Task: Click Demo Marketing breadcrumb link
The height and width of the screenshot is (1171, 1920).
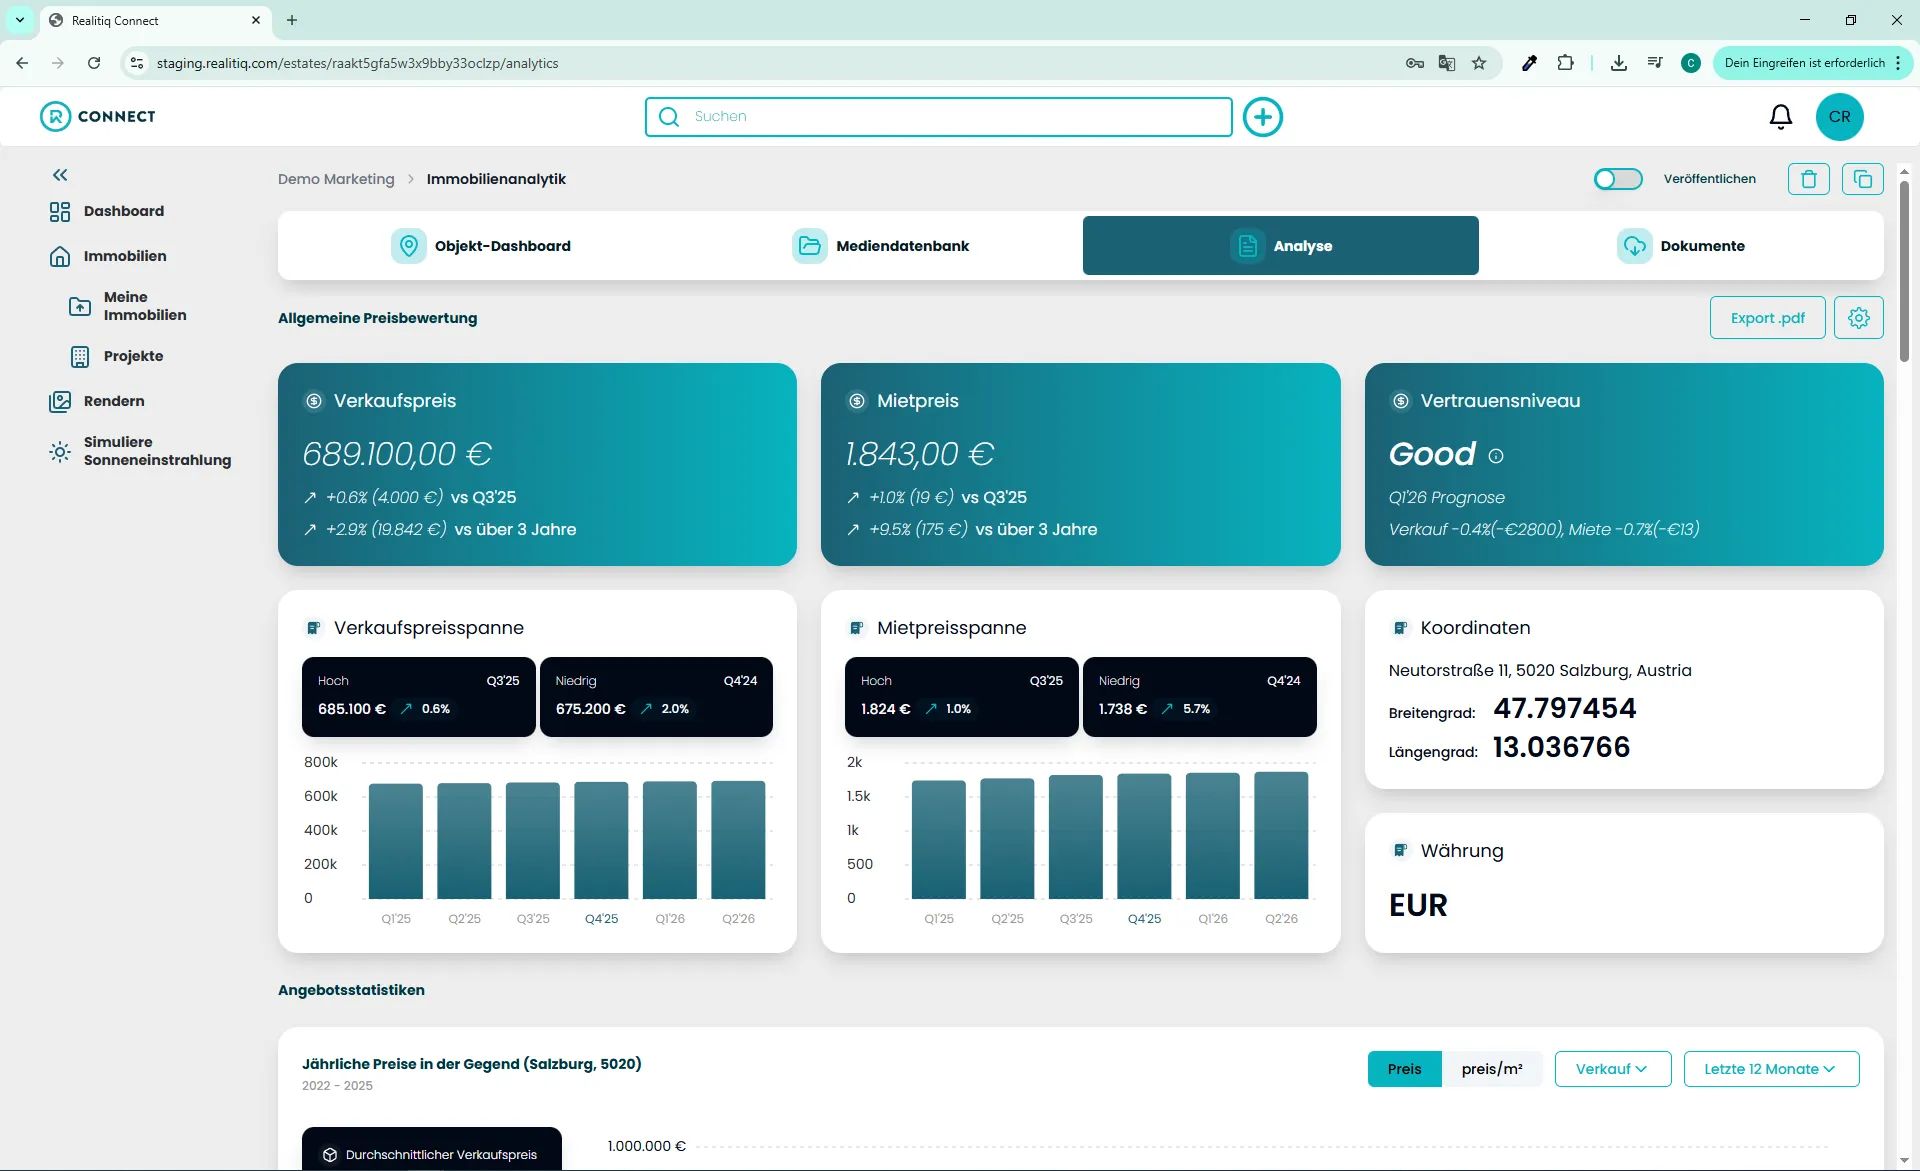Action: pyautogui.click(x=336, y=179)
